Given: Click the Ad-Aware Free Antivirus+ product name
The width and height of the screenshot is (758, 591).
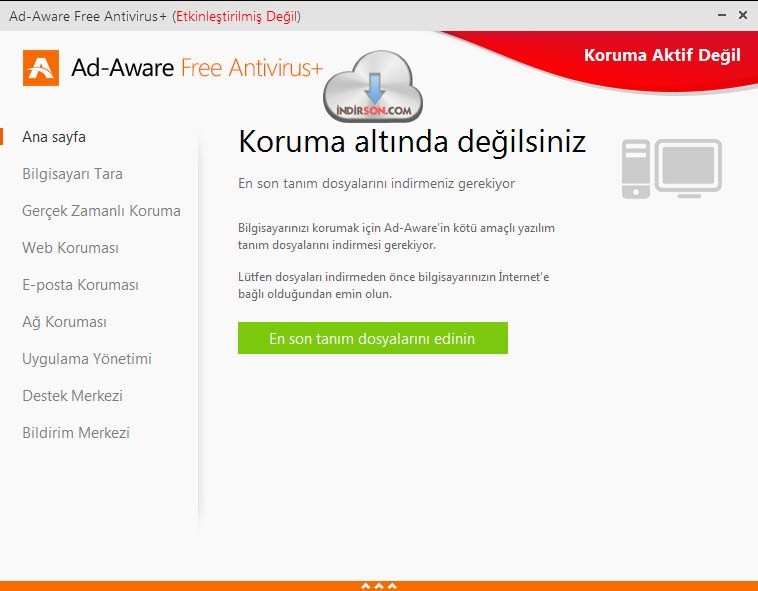Looking at the screenshot, I should point(197,68).
